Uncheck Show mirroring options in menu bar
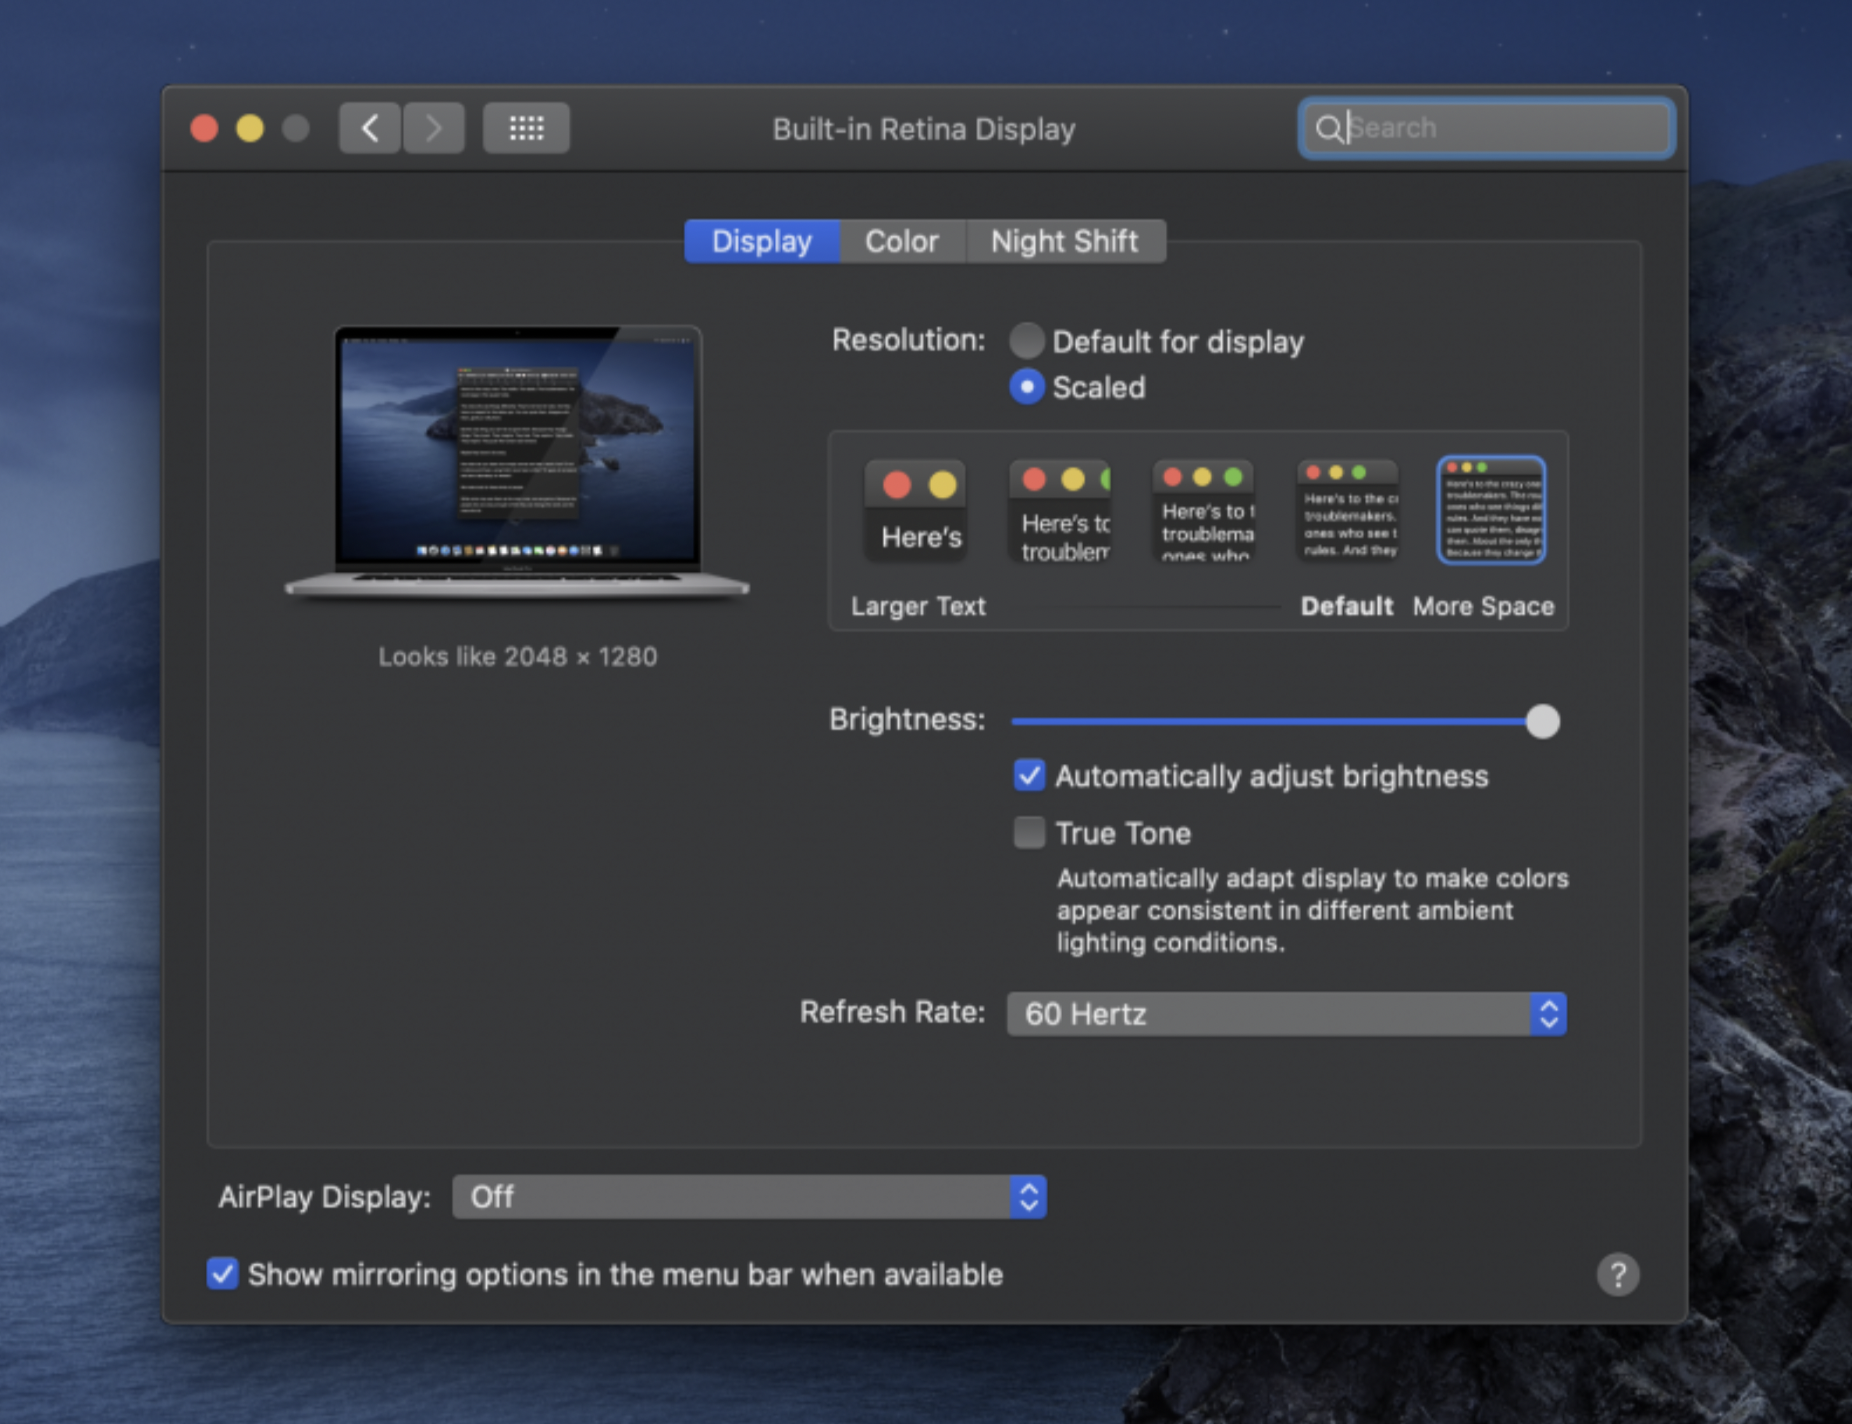This screenshot has width=1852, height=1424. pos(222,1274)
